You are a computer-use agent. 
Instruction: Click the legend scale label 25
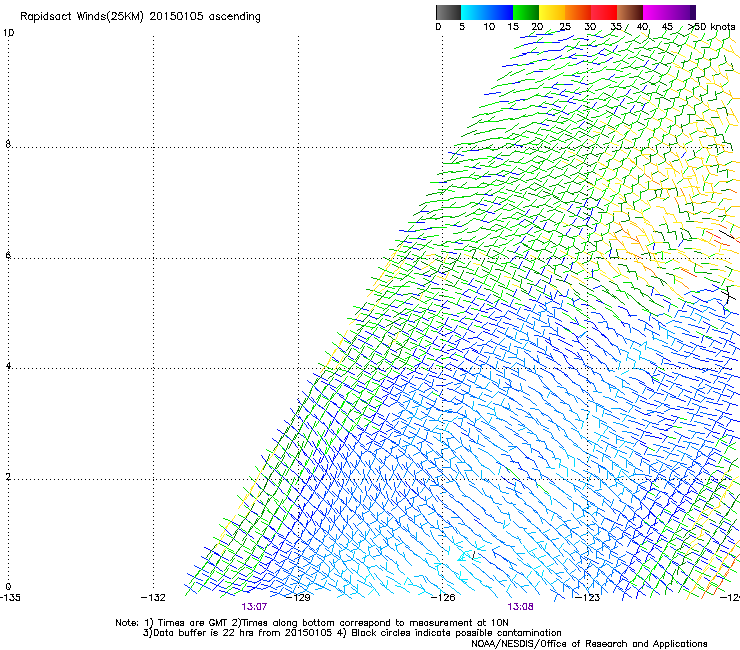click(565, 27)
